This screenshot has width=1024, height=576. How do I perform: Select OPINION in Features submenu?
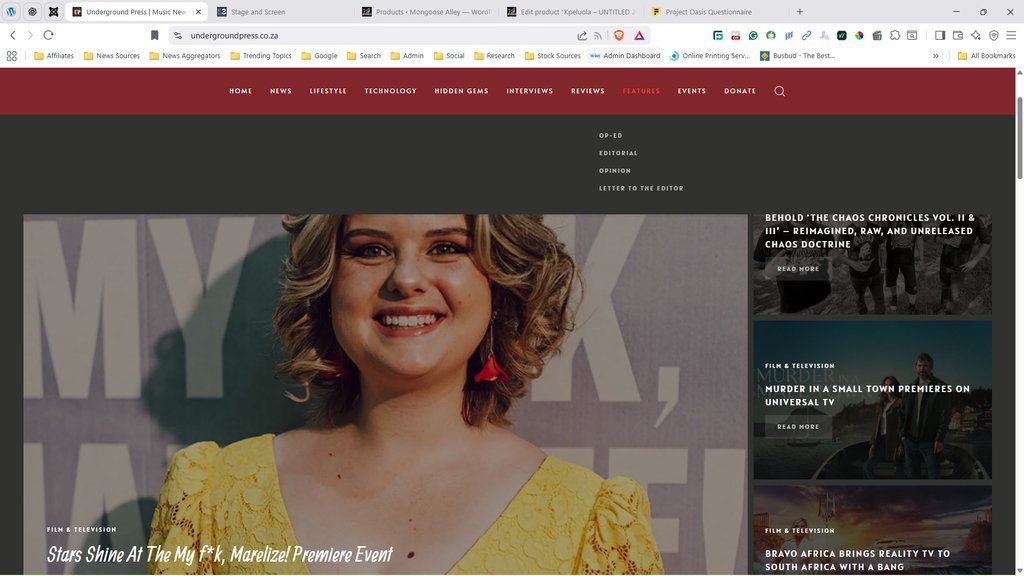(615, 170)
